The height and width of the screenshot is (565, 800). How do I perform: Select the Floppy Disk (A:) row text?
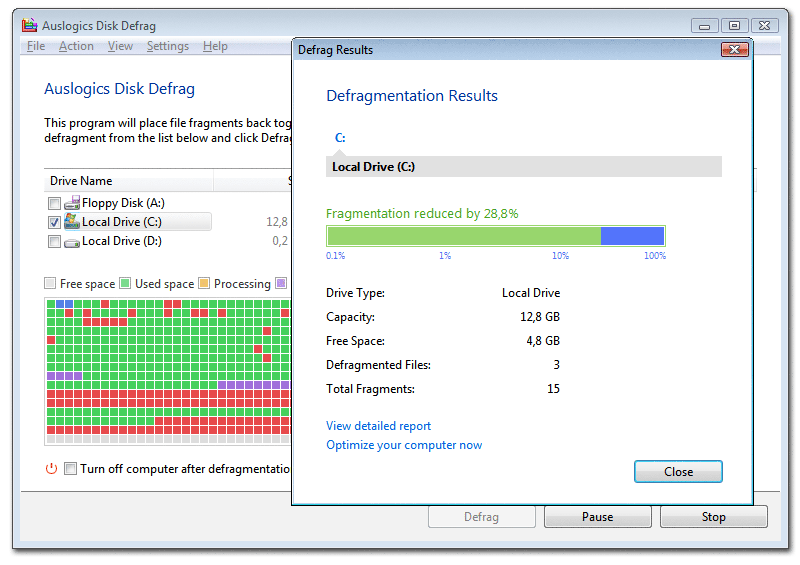tap(123, 203)
